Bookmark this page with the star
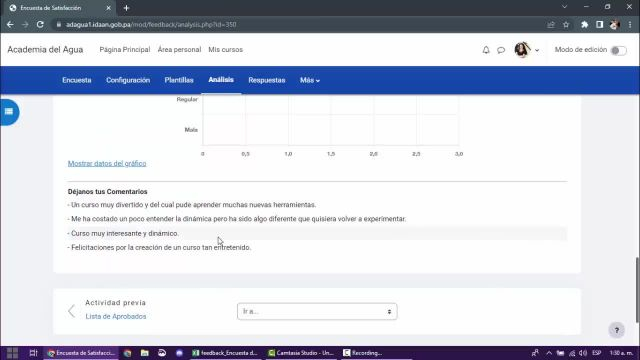640x360 pixels. (x=566, y=24)
